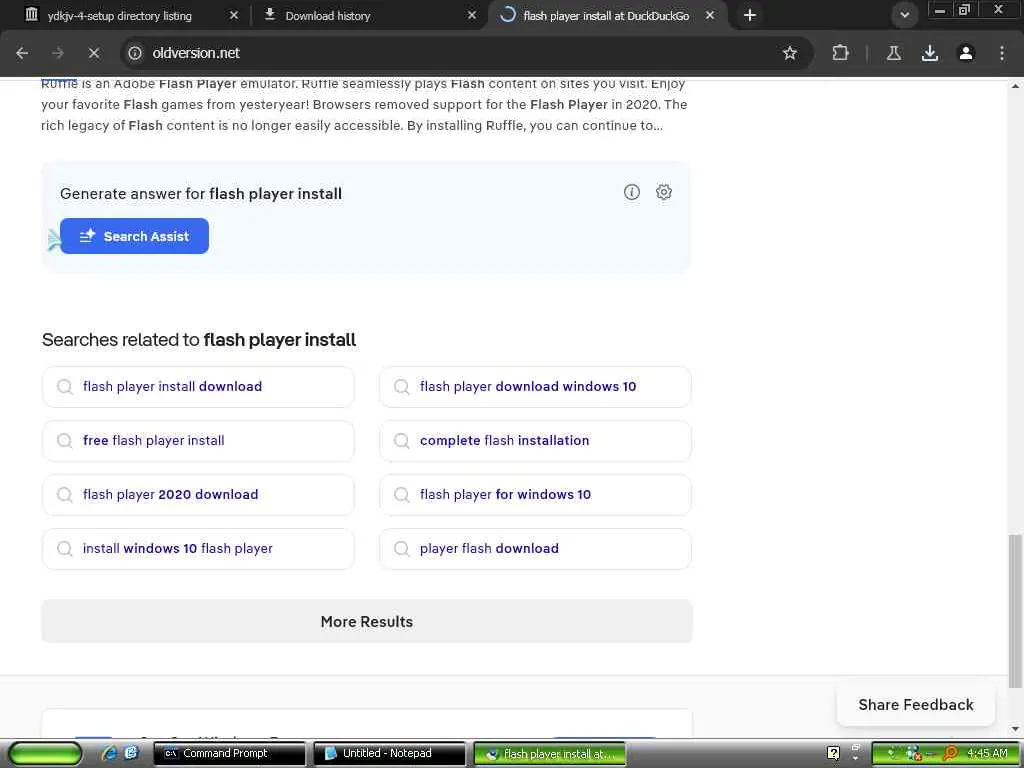The height and width of the screenshot is (768, 1024).
Task: Open the downloads toolbar icon
Action: (x=930, y=53)
